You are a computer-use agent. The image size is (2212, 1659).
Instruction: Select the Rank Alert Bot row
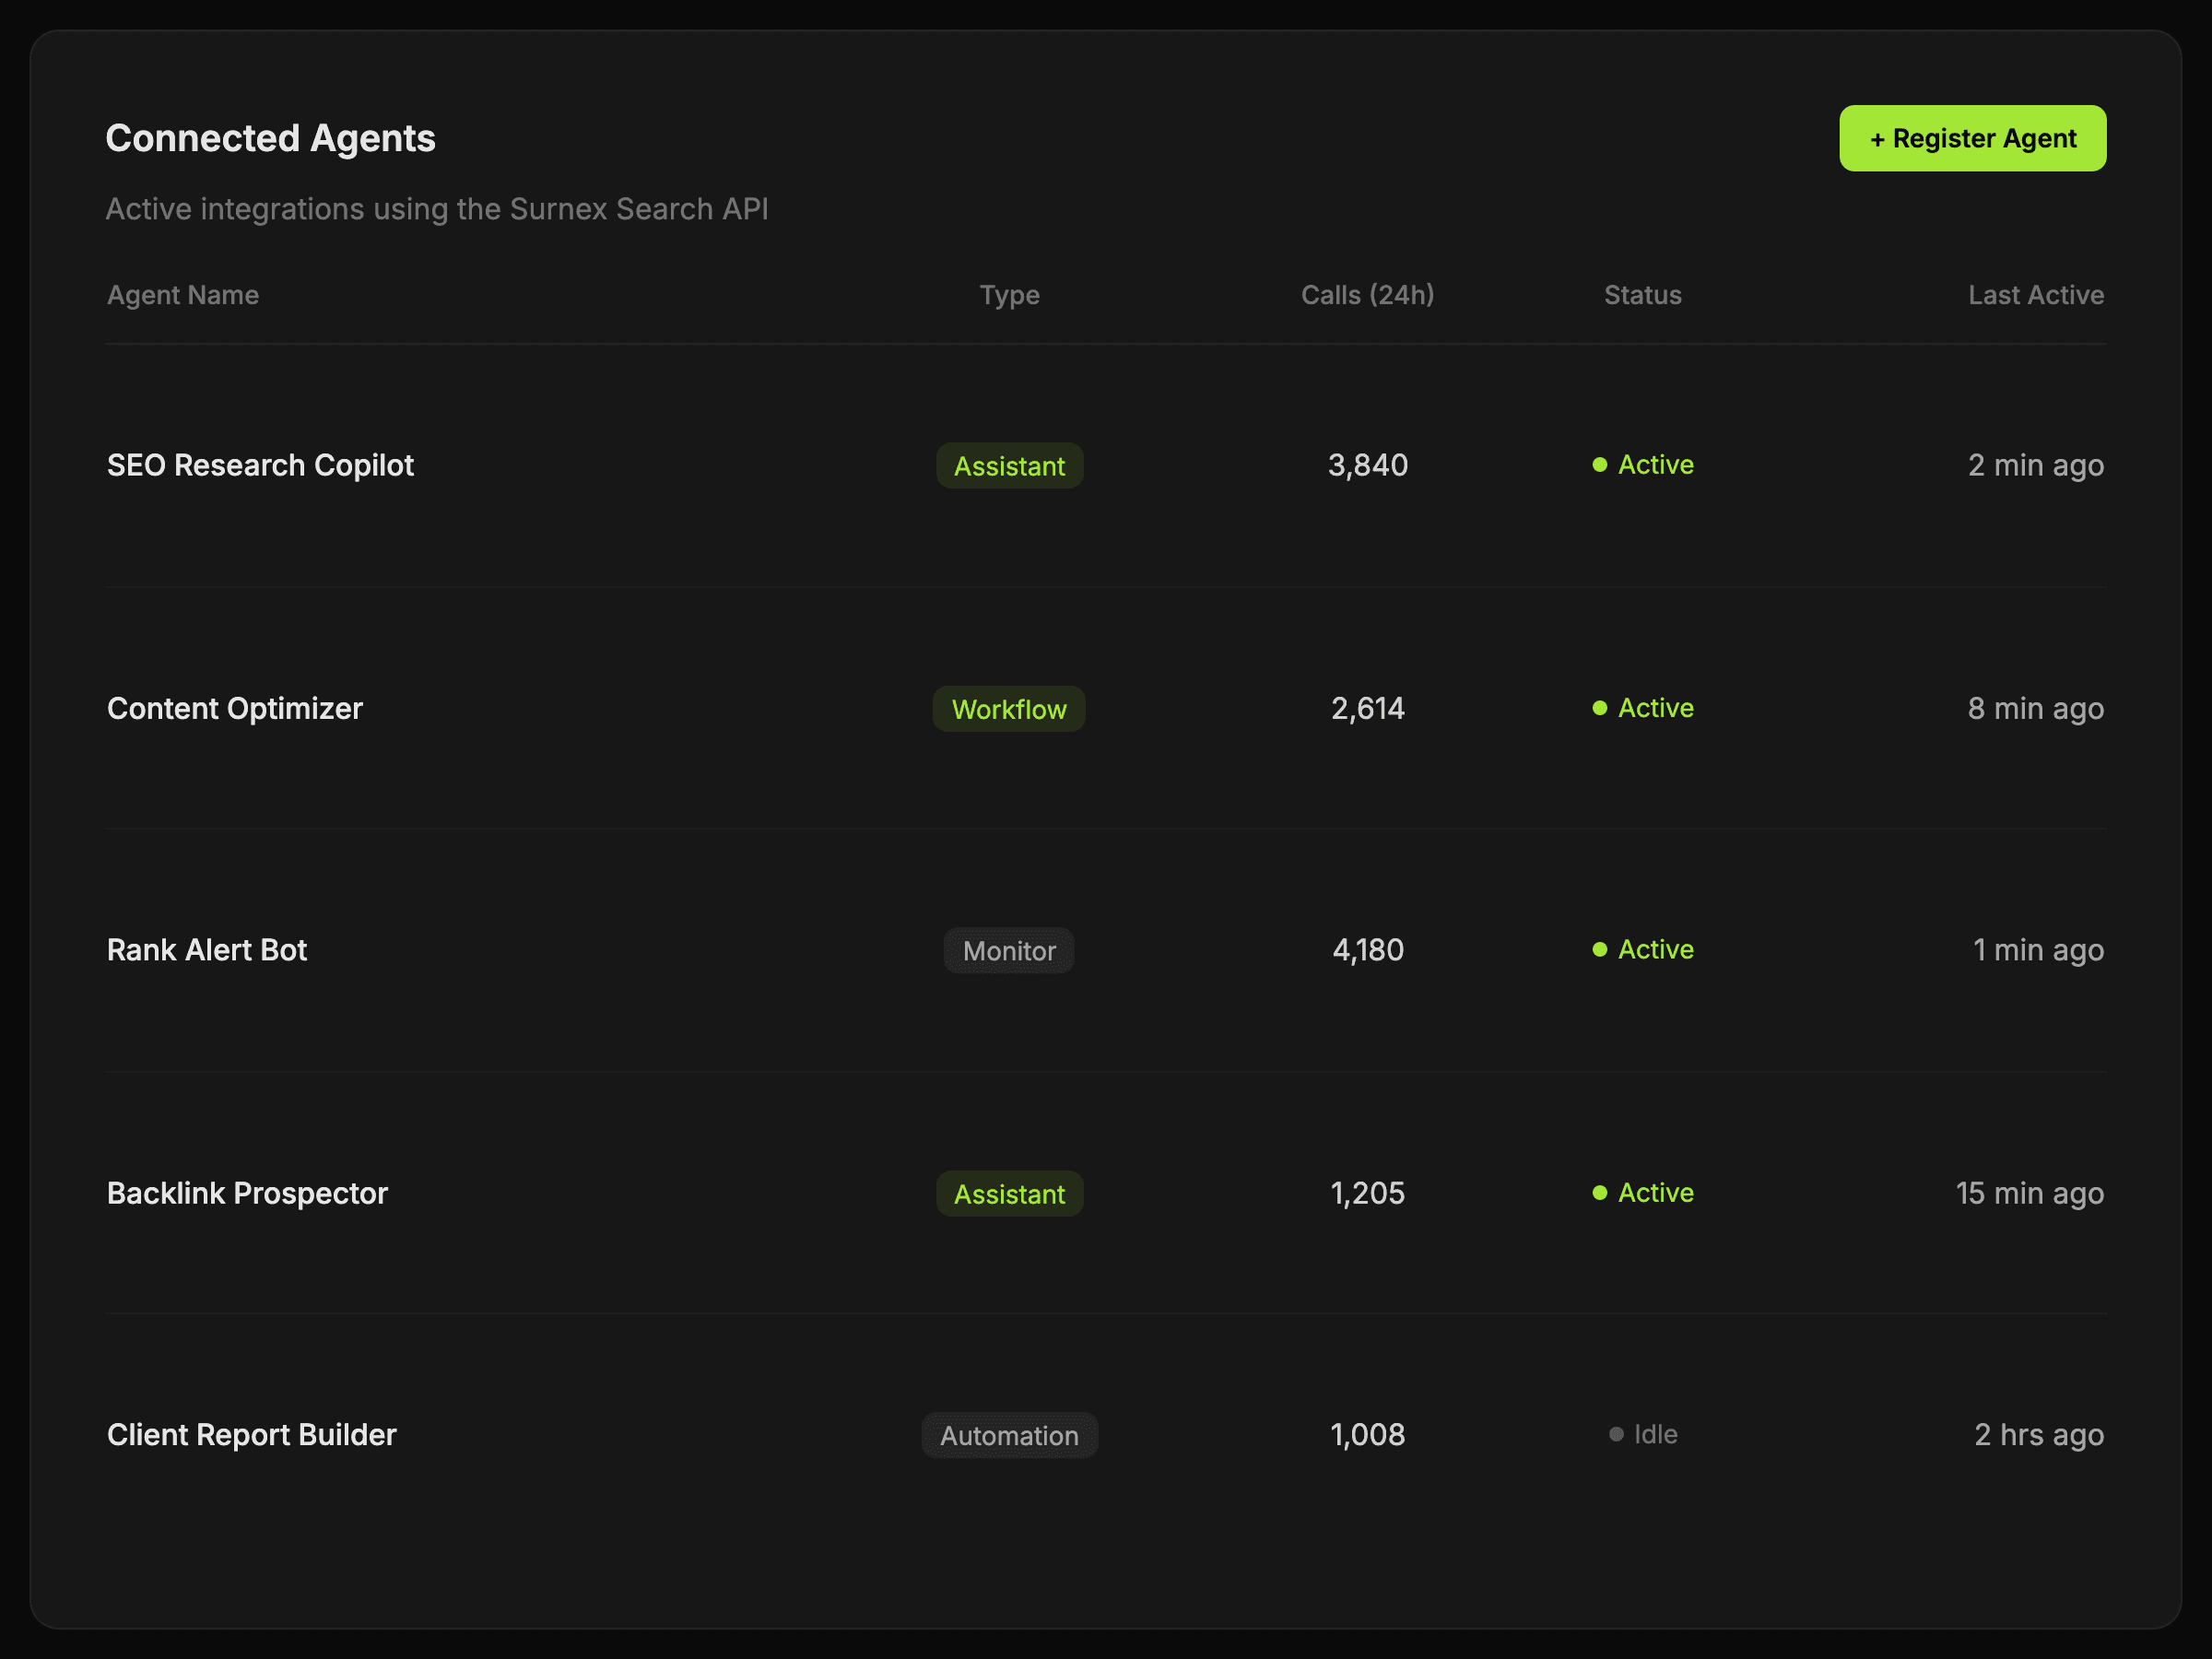click(x=207, y=950)
